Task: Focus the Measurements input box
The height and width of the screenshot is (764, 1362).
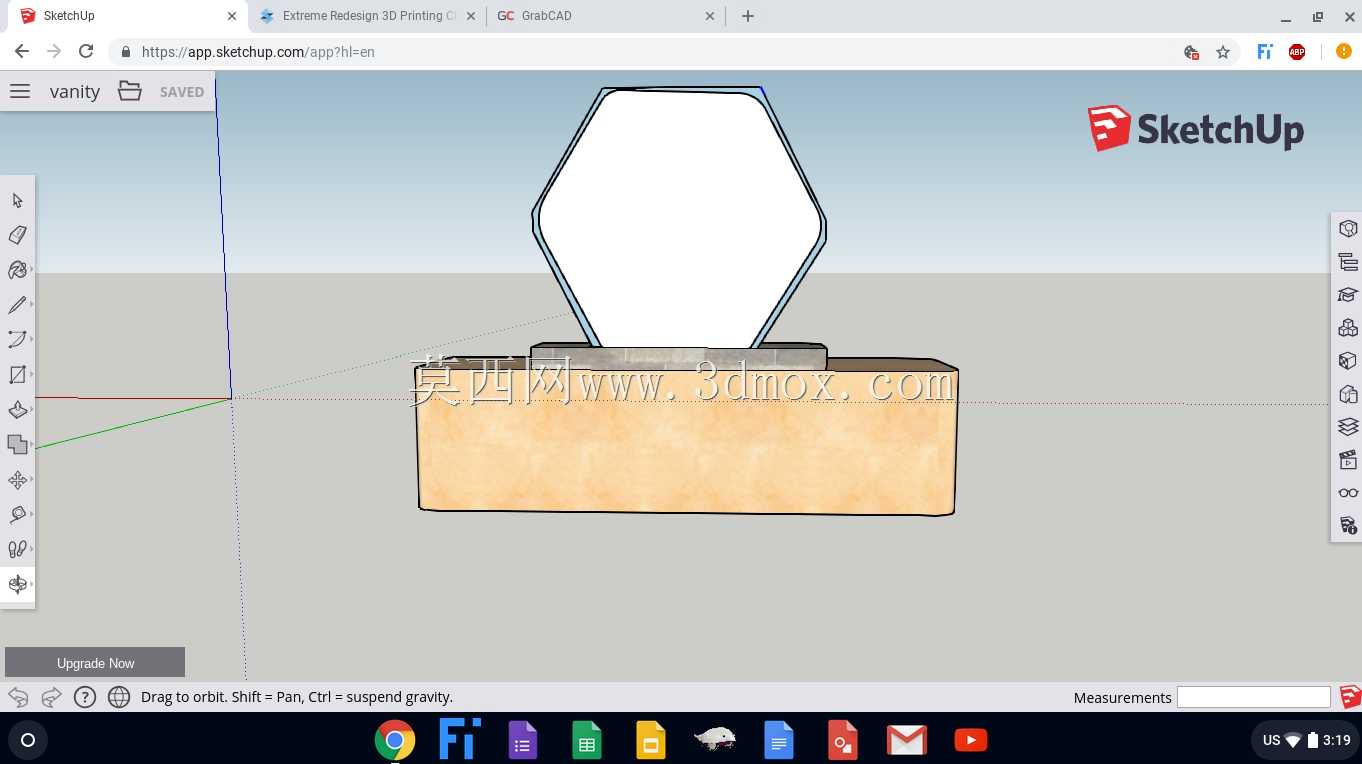Action: tap(1254, 697)
